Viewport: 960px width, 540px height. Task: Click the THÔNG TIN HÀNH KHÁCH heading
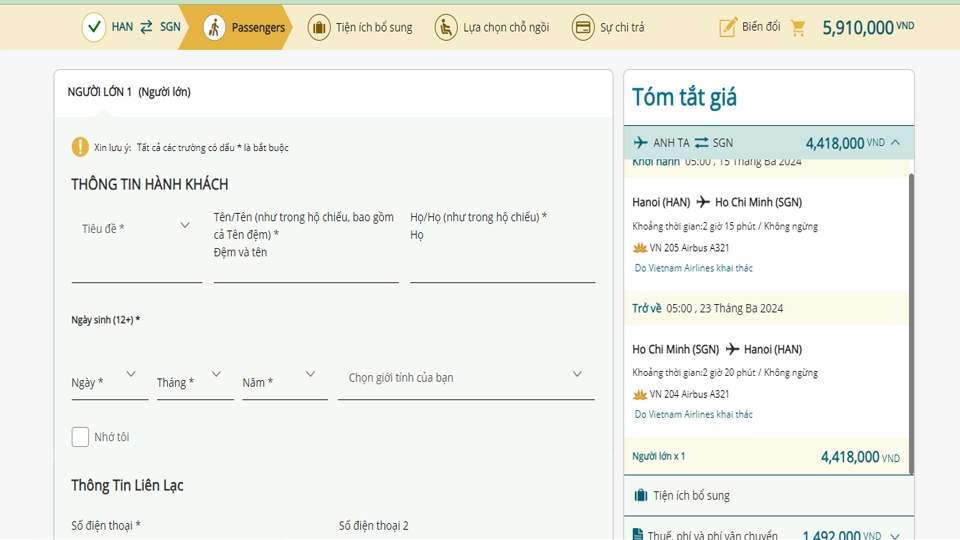click(x=149, y=184)
